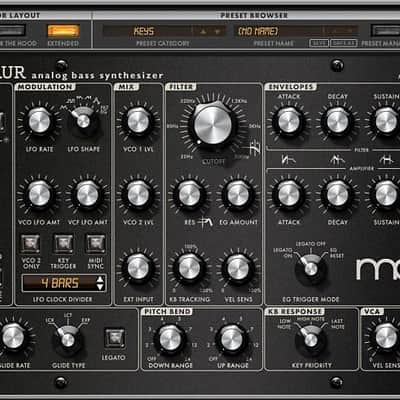The image size is (400, 400).
Task: Click the LFO Shape selector switch
Action: click(x=83, y=121)
